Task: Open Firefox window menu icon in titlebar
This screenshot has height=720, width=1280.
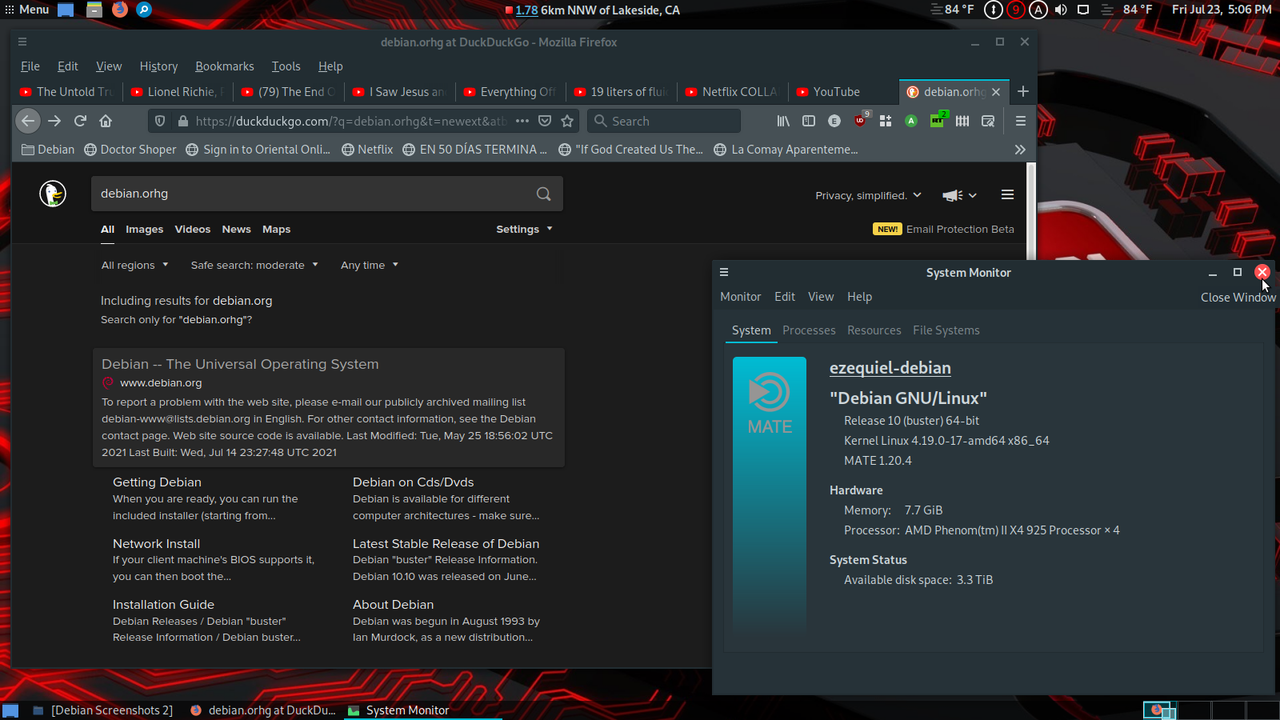Action: click(x=22, y=42)
